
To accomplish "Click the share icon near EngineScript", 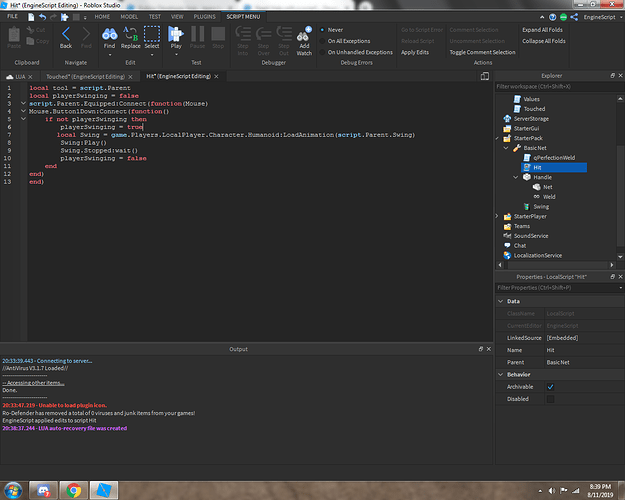I will [x=574, y=17].
